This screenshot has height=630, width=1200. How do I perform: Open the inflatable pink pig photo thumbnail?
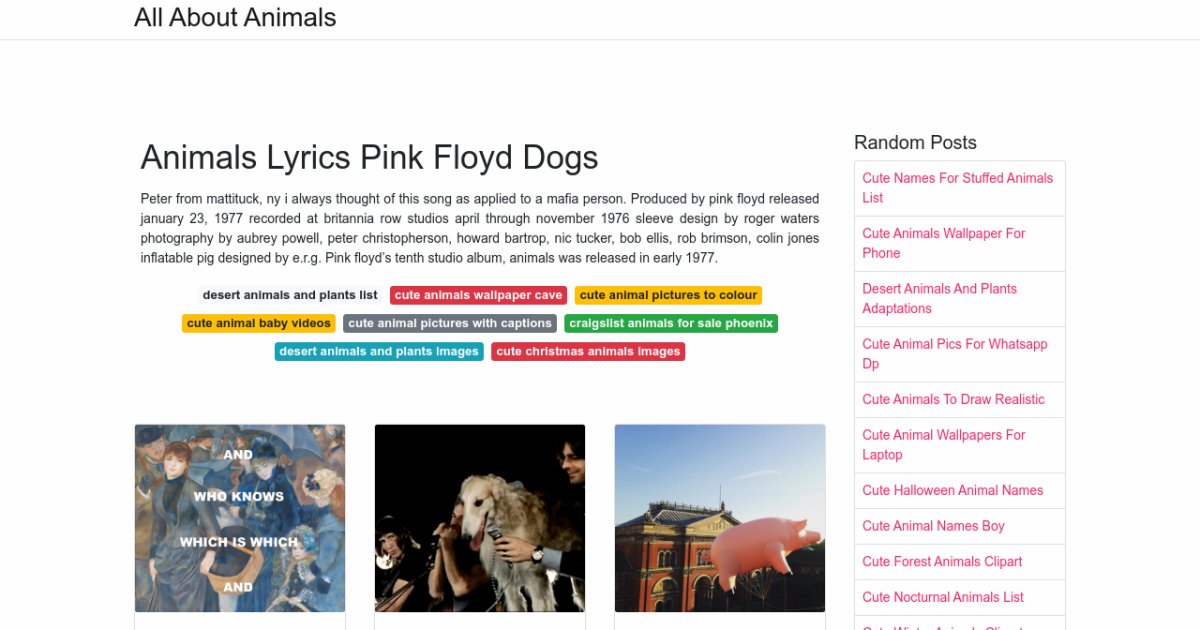click(720, 518)
